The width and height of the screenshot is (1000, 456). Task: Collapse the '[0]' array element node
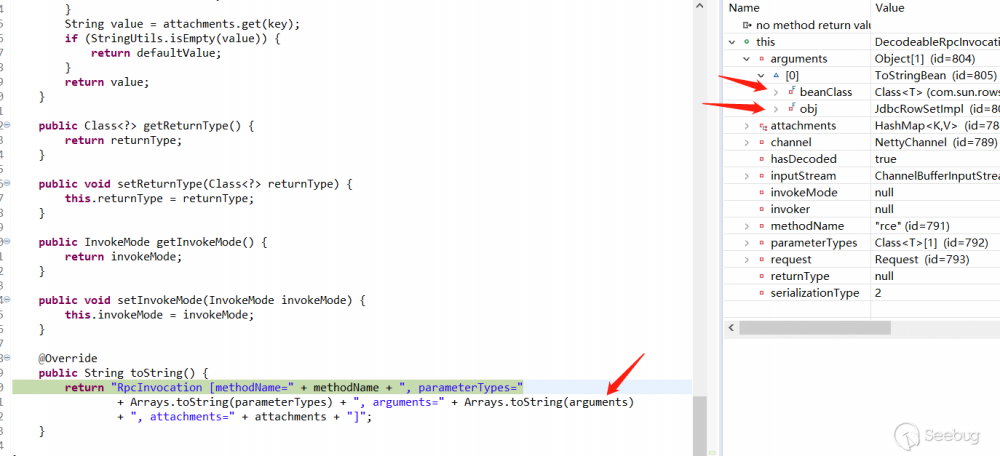click(x=761, y=75)
